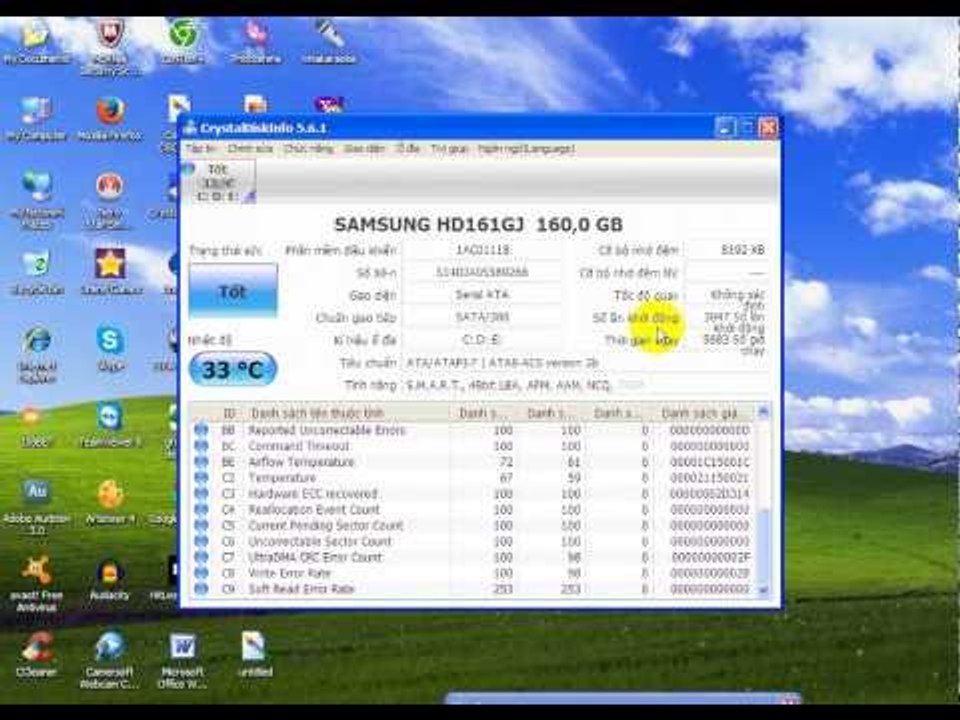This screenshot has height=720, width=960.
Task: Launch Internet Explorer from the desktop
Action: tap(37, 353)
